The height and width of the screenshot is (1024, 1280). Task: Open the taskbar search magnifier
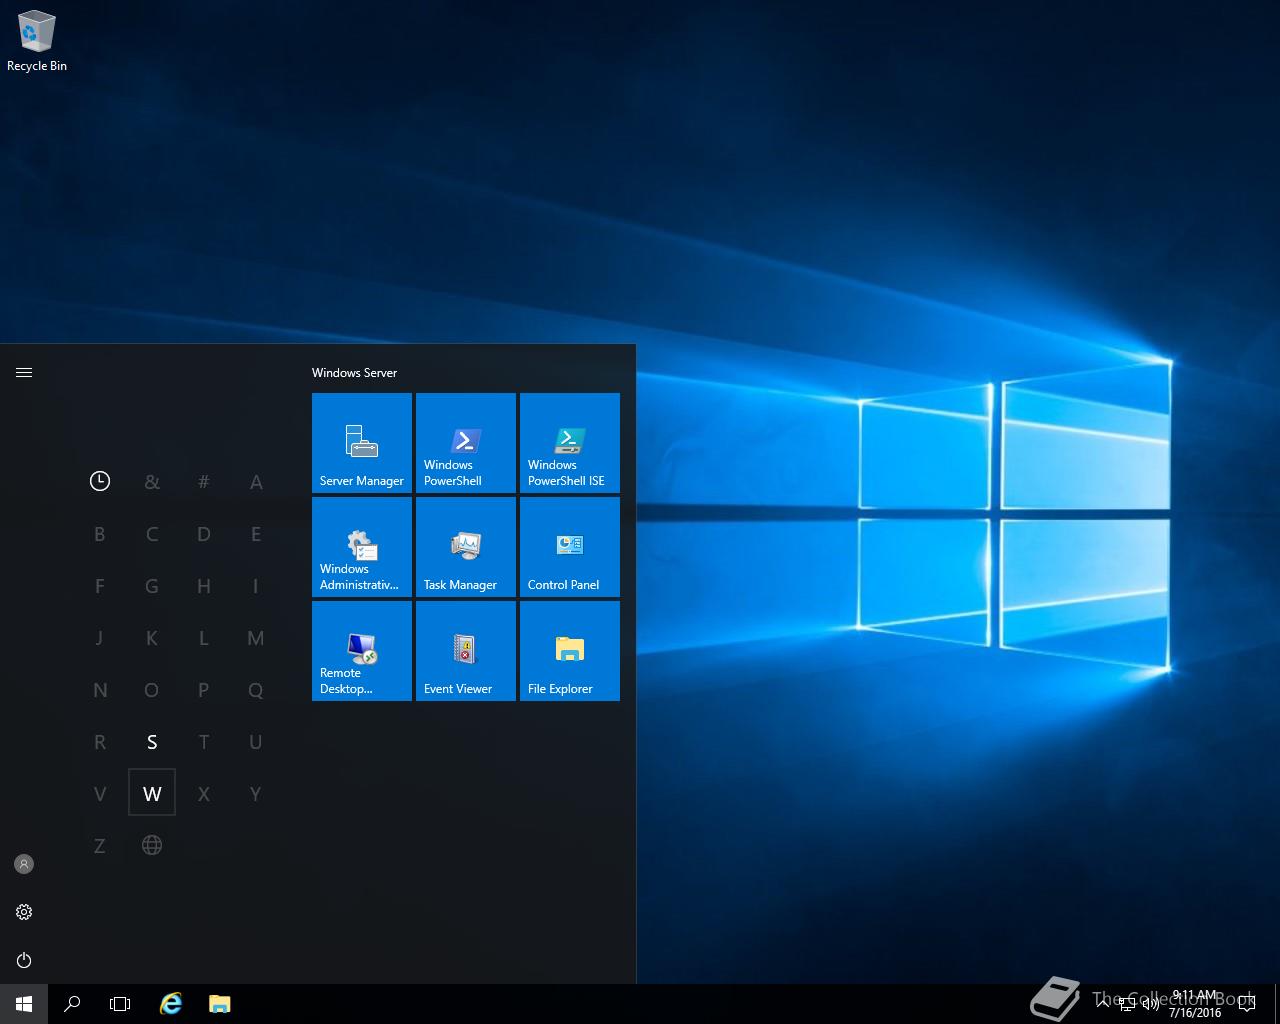(72, 1004)
